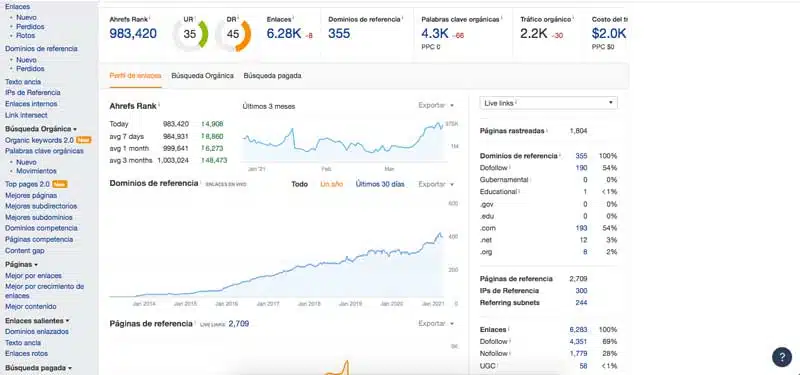Screen dimensions: 800x375
Task: Click the Dominios de referencia count 355 in header
Action: [x=339, y=34]
